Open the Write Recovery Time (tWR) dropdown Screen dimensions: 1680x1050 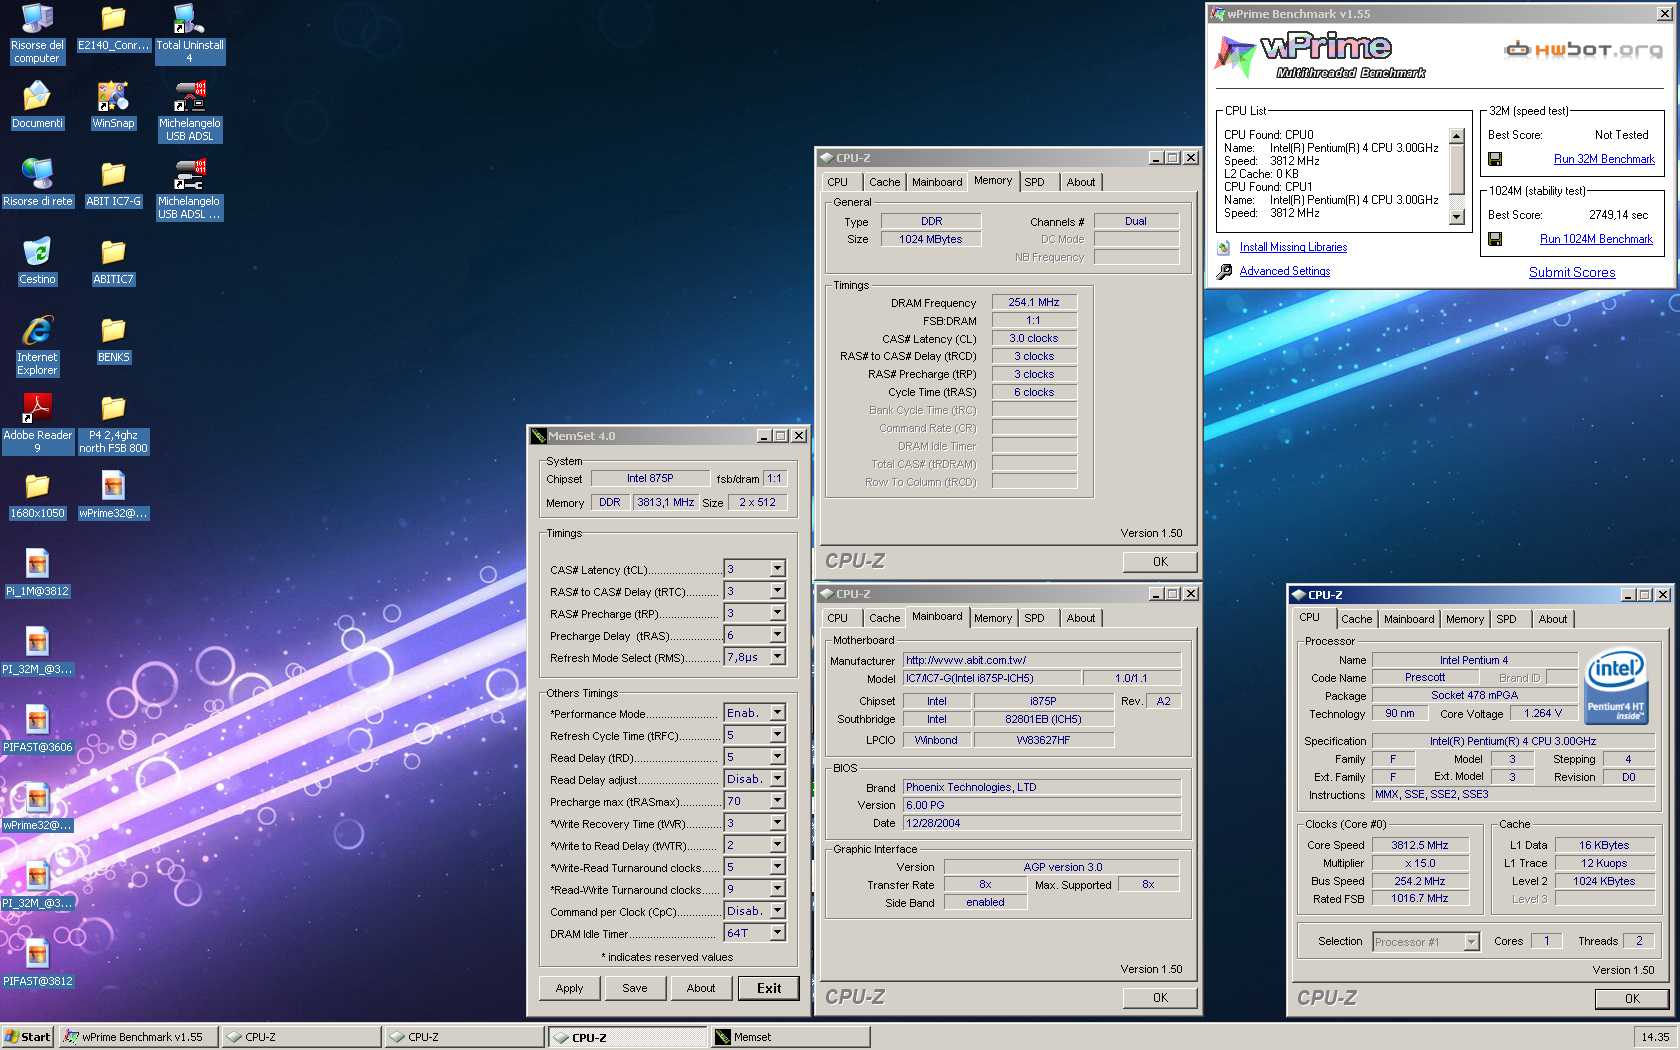[x=777, y=823]
